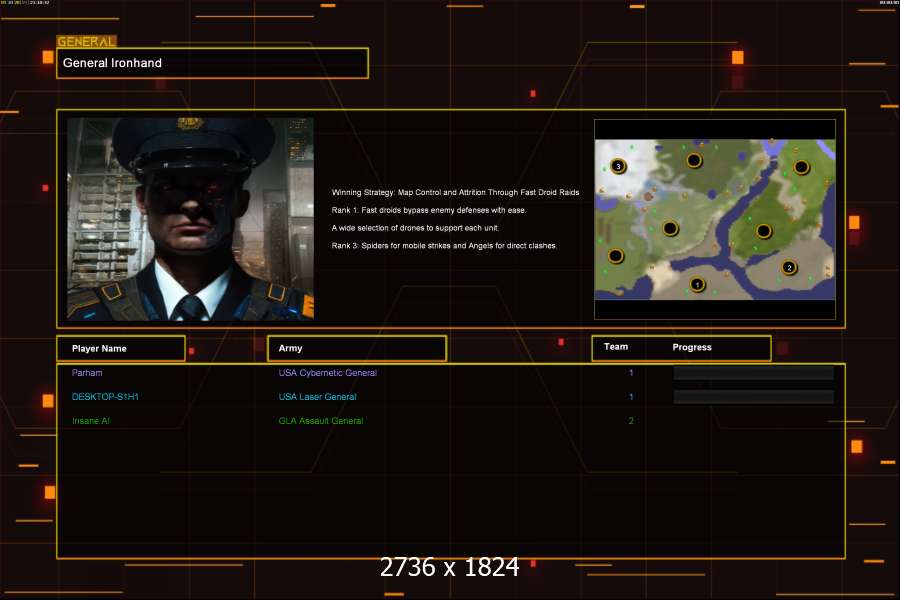Click the Player Name column header
The width and height of the screenshot is (900, 600).
tap(121, 349)
